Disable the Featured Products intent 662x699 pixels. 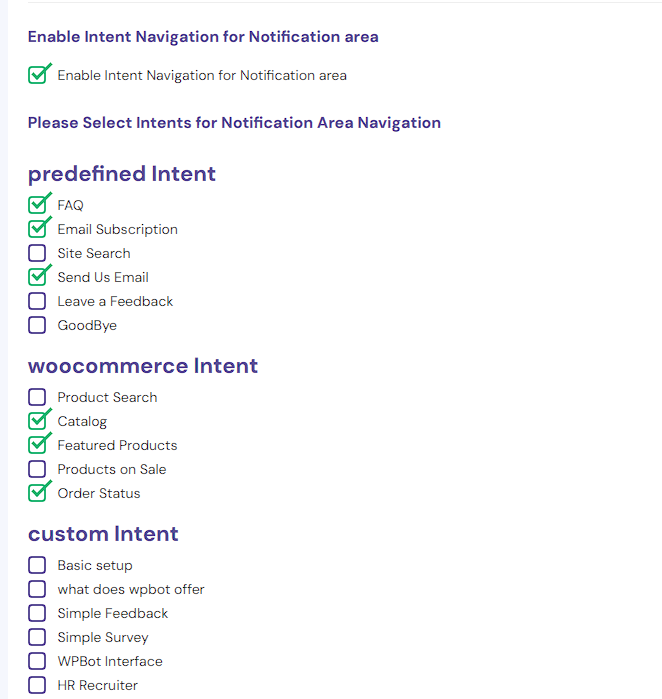point(37,445)
